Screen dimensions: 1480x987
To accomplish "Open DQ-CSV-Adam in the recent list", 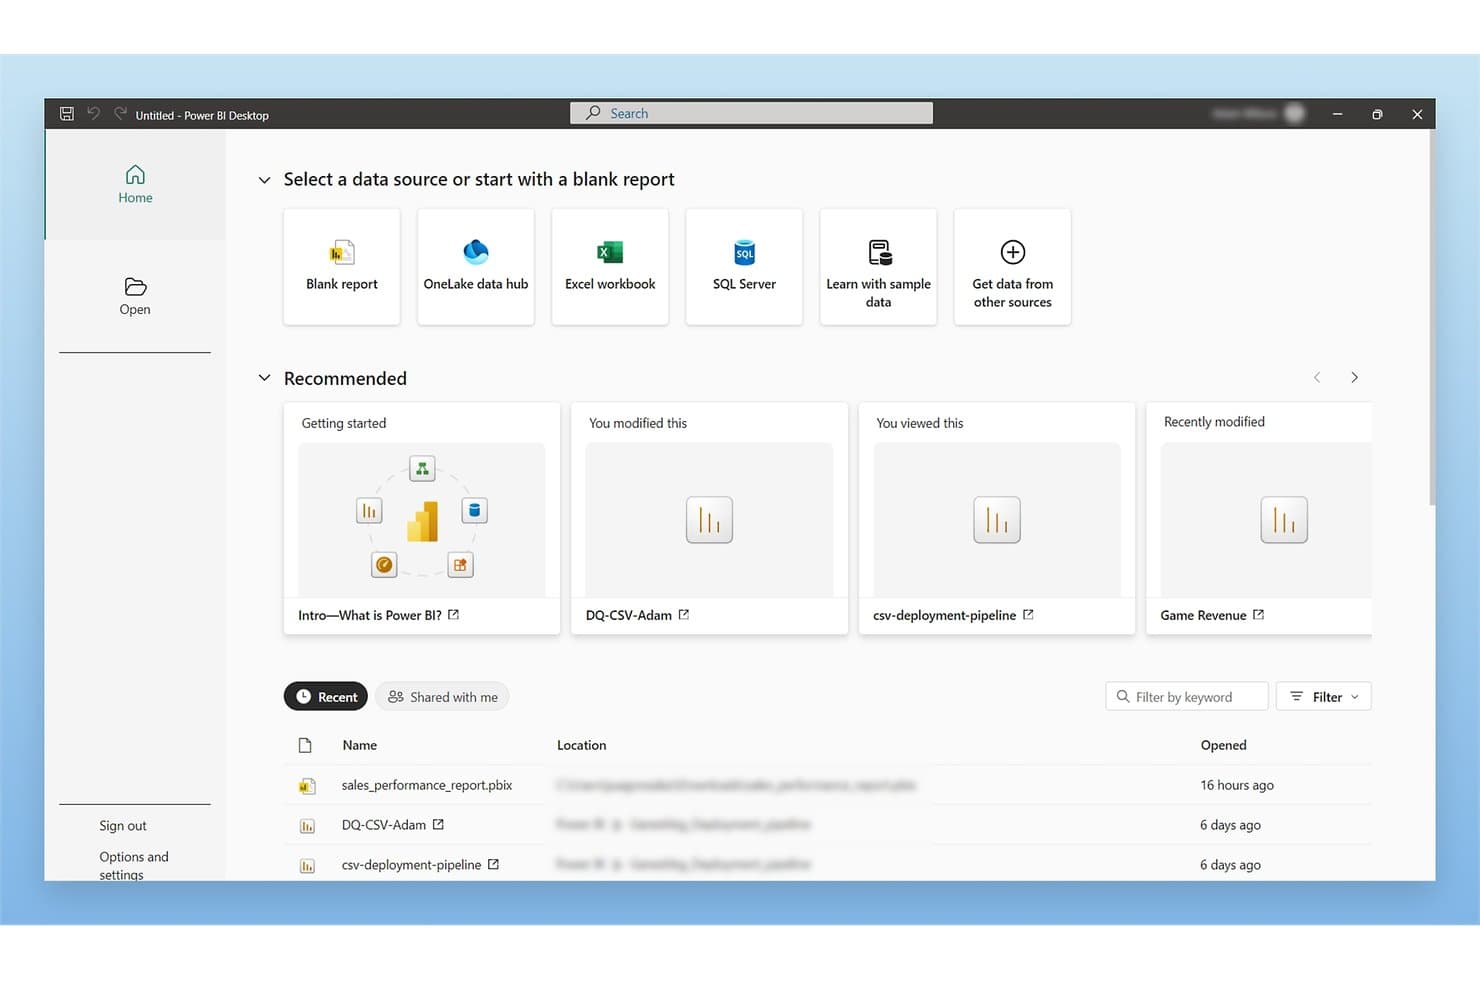I will coord(384,825).
